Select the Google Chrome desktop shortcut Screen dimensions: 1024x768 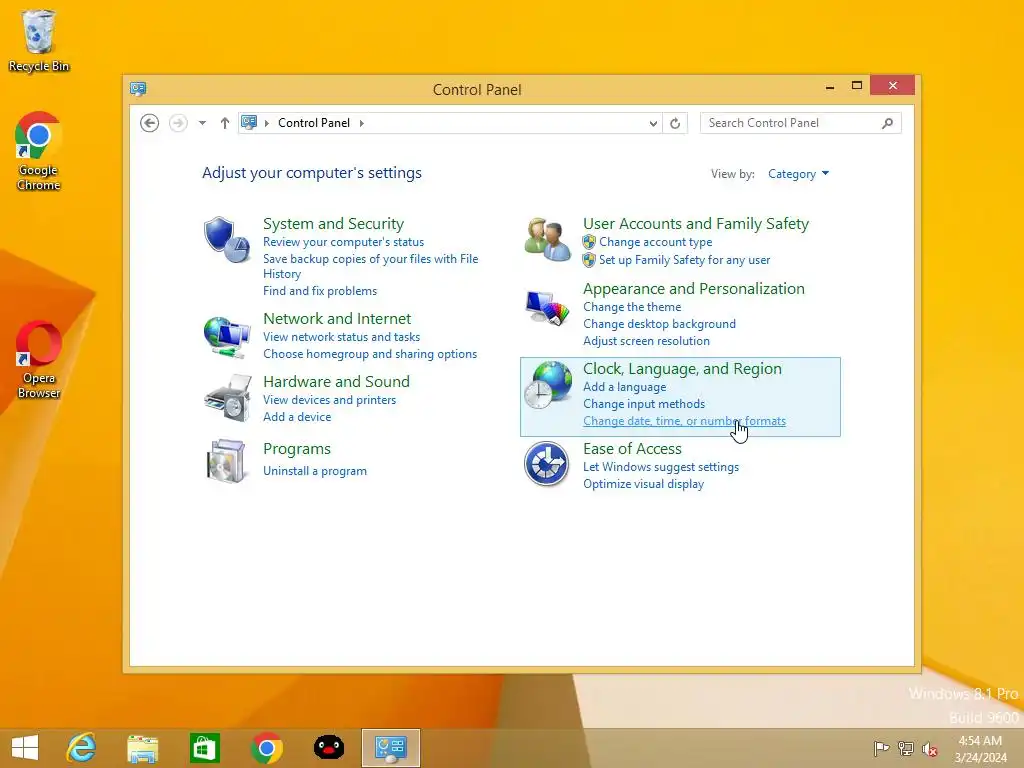click(39, 152)
